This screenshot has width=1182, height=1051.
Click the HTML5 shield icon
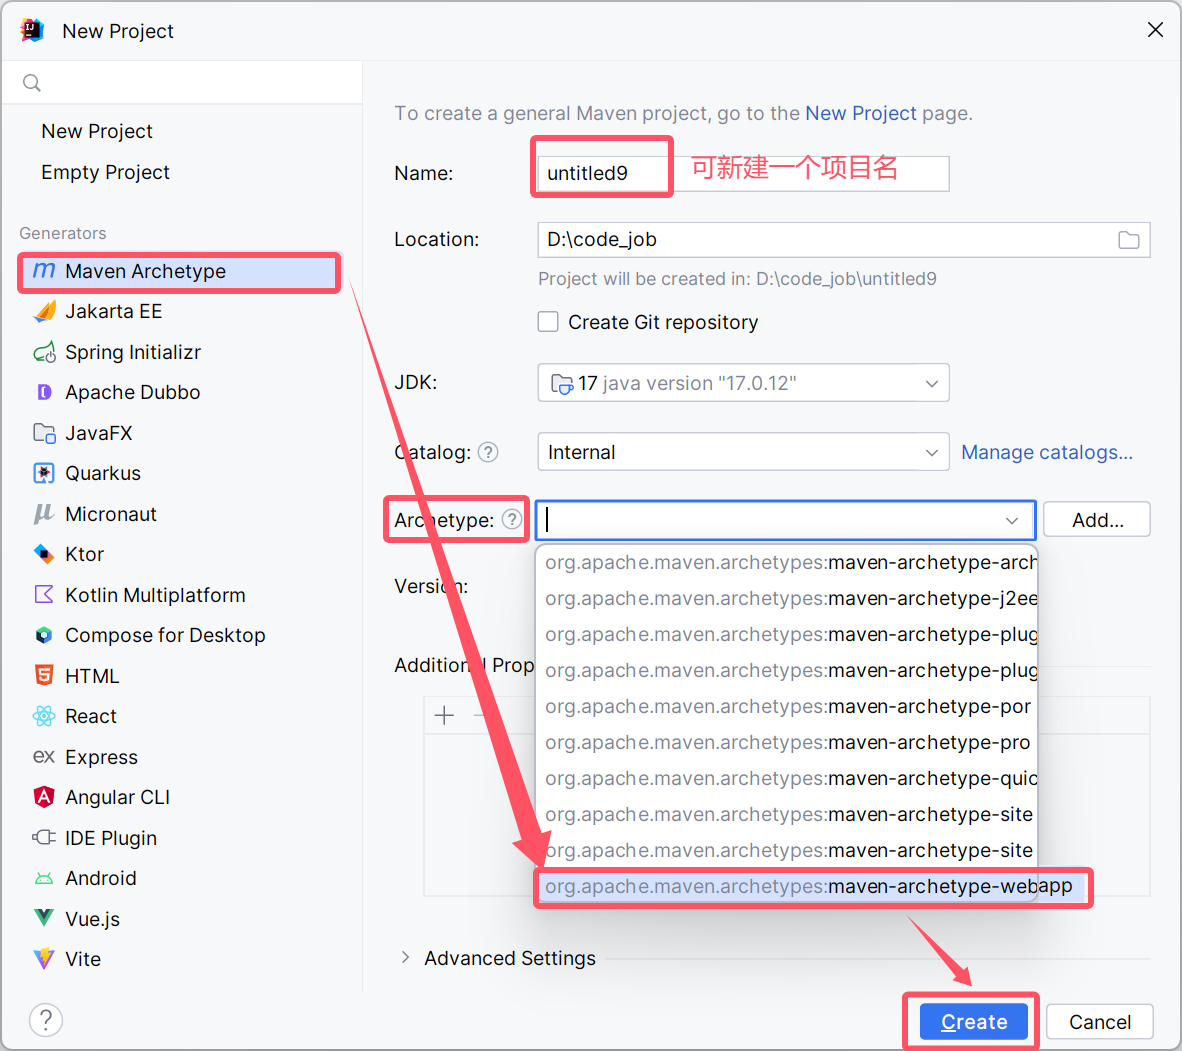(44, 676)
